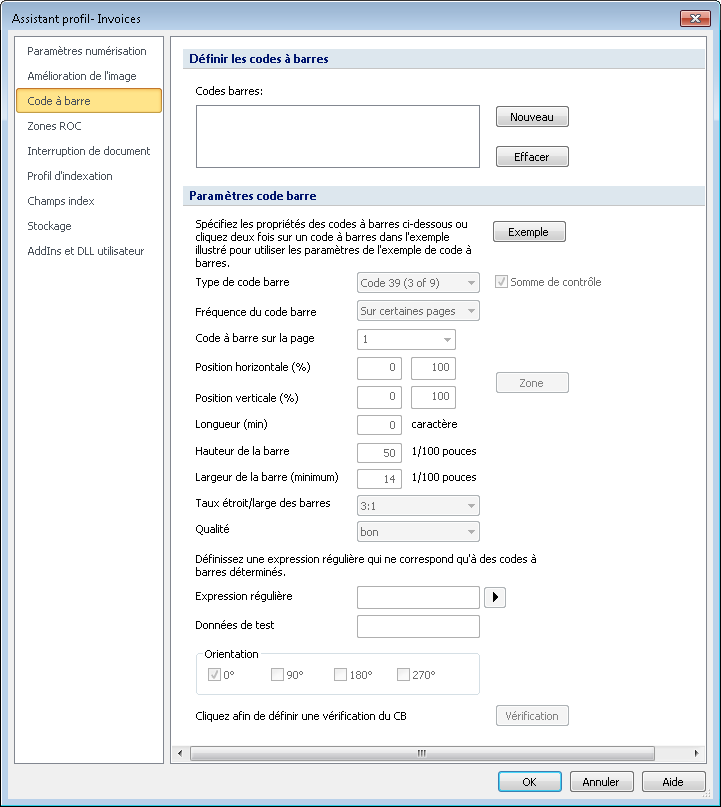Click the Codes barres list box

[338, 136]
